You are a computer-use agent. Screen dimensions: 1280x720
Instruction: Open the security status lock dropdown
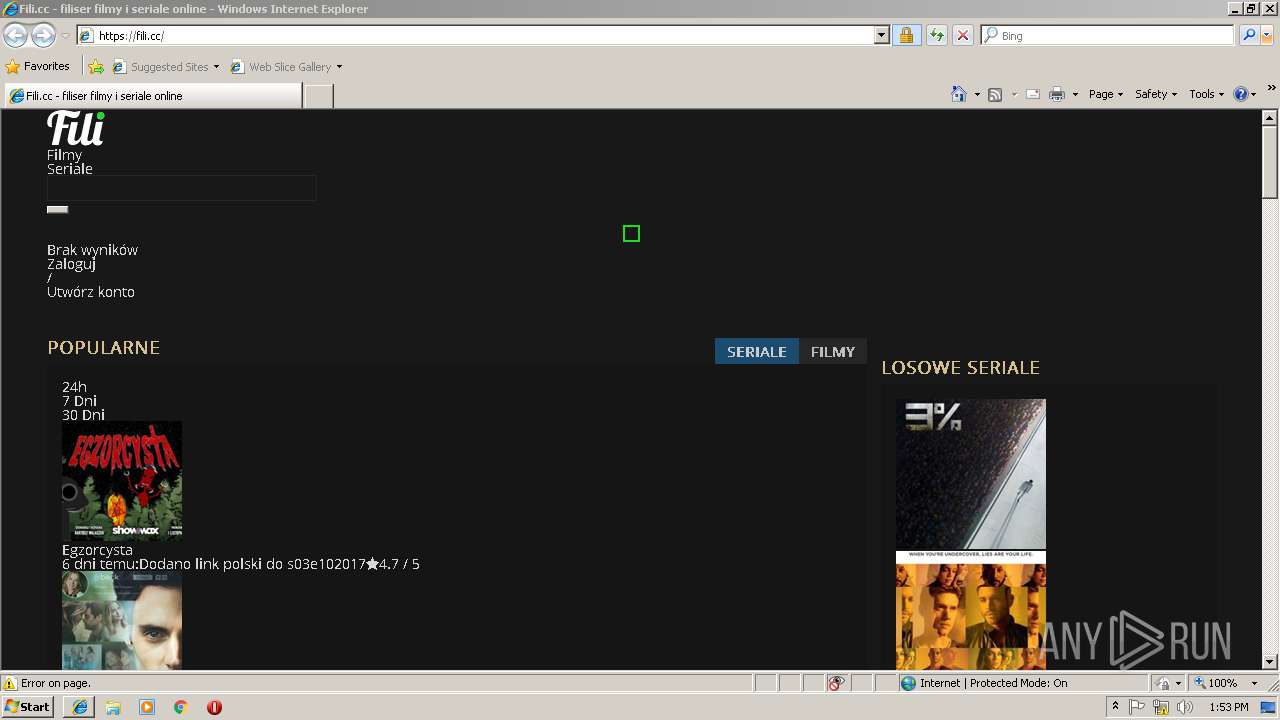1169,683
